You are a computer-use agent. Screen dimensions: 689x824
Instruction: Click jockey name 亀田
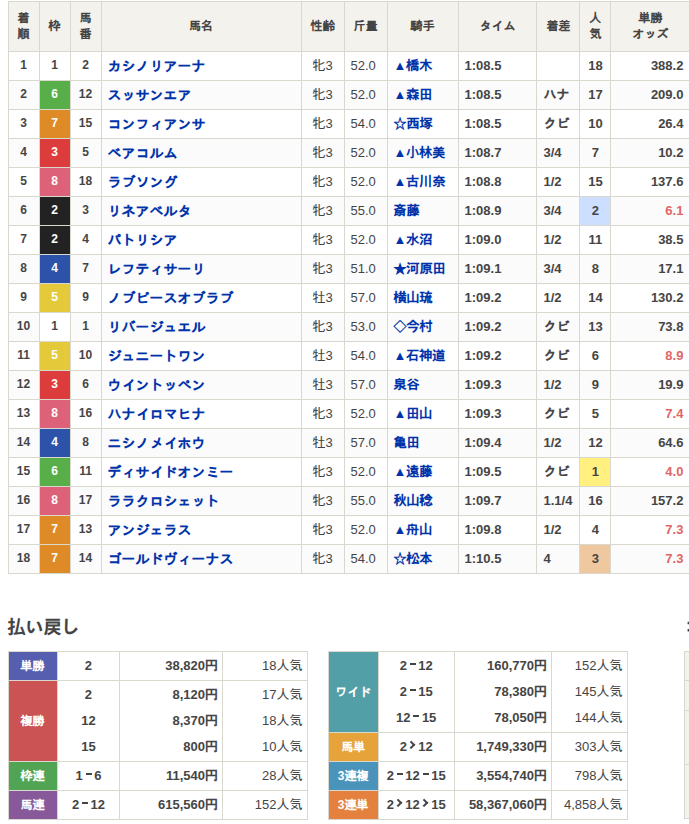407,443
